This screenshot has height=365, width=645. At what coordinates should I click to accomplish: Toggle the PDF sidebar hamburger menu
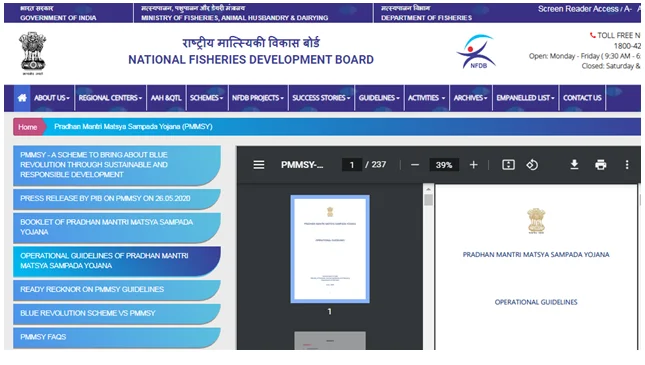[259, 165]
